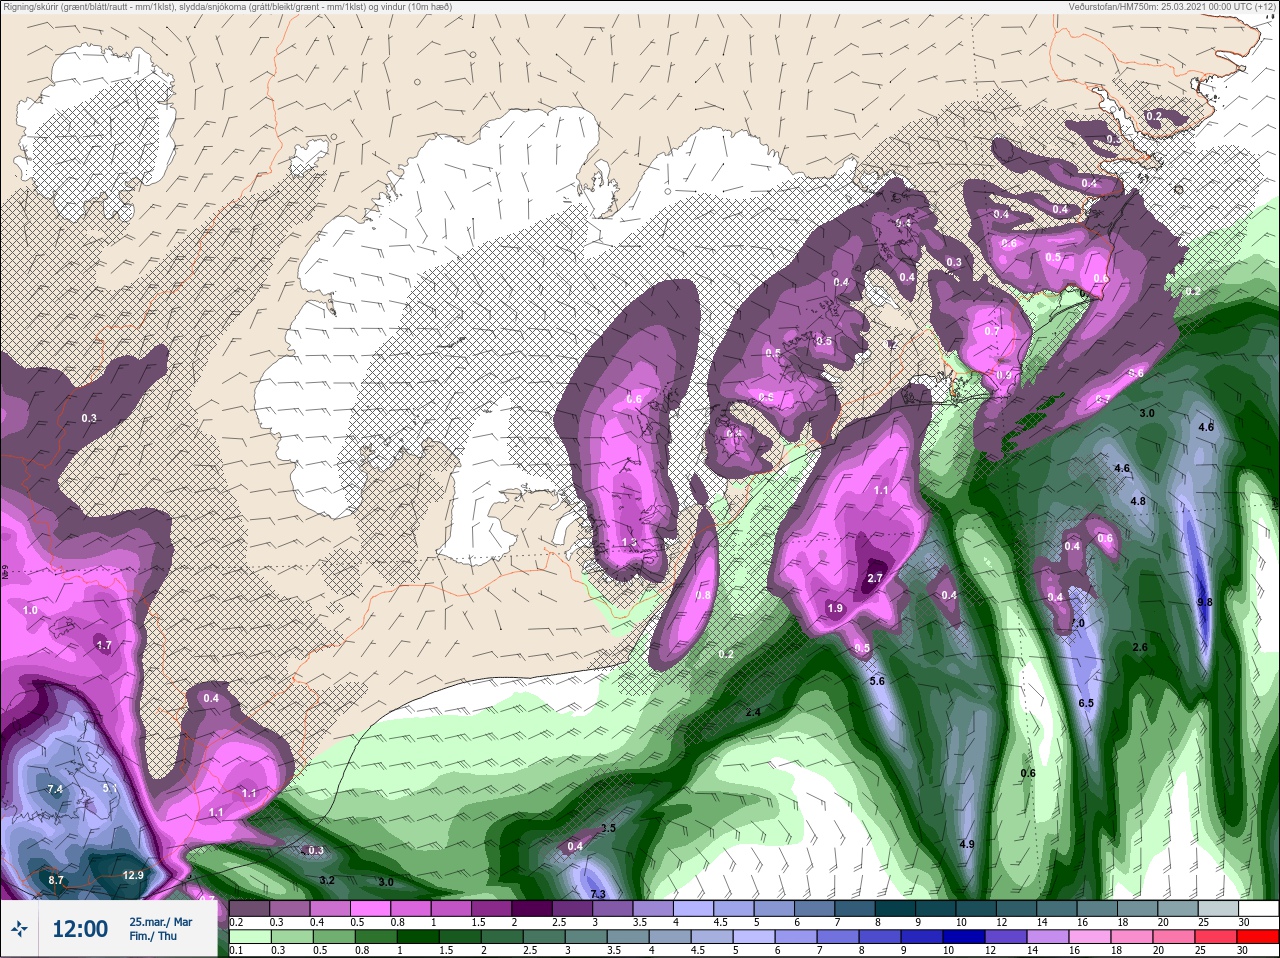Click the 12:00 forecast time label
Viewport: 1280px width, 958px height.
pos(80,929)
